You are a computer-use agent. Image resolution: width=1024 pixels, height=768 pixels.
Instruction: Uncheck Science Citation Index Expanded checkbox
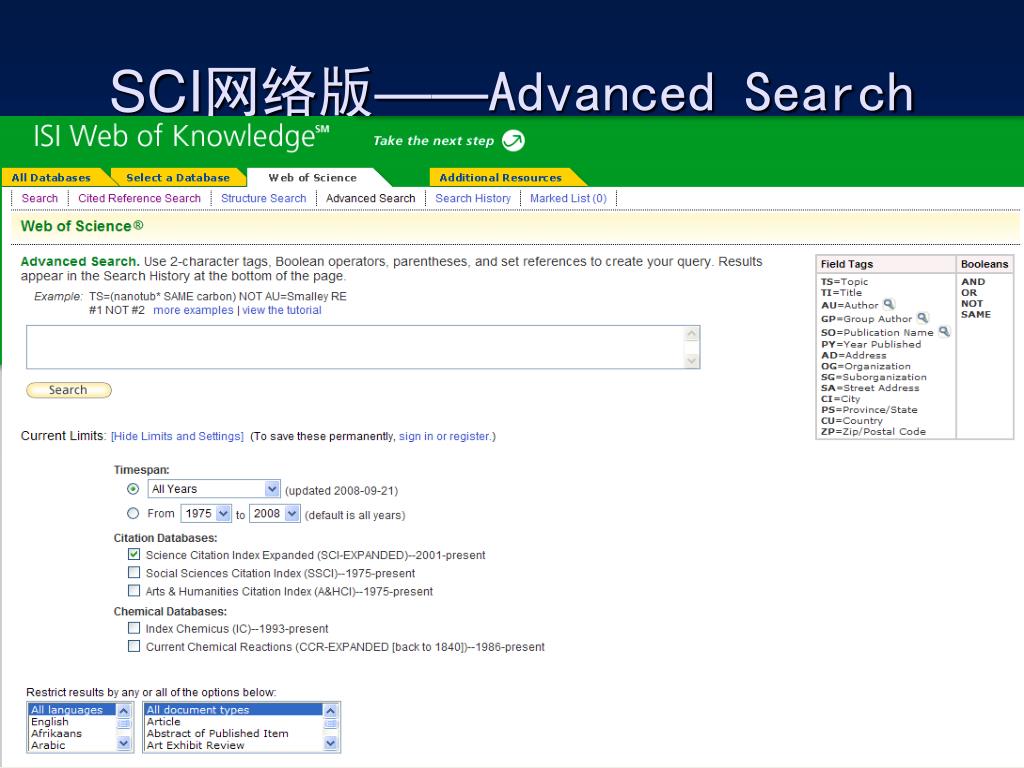tap(134, 554)
